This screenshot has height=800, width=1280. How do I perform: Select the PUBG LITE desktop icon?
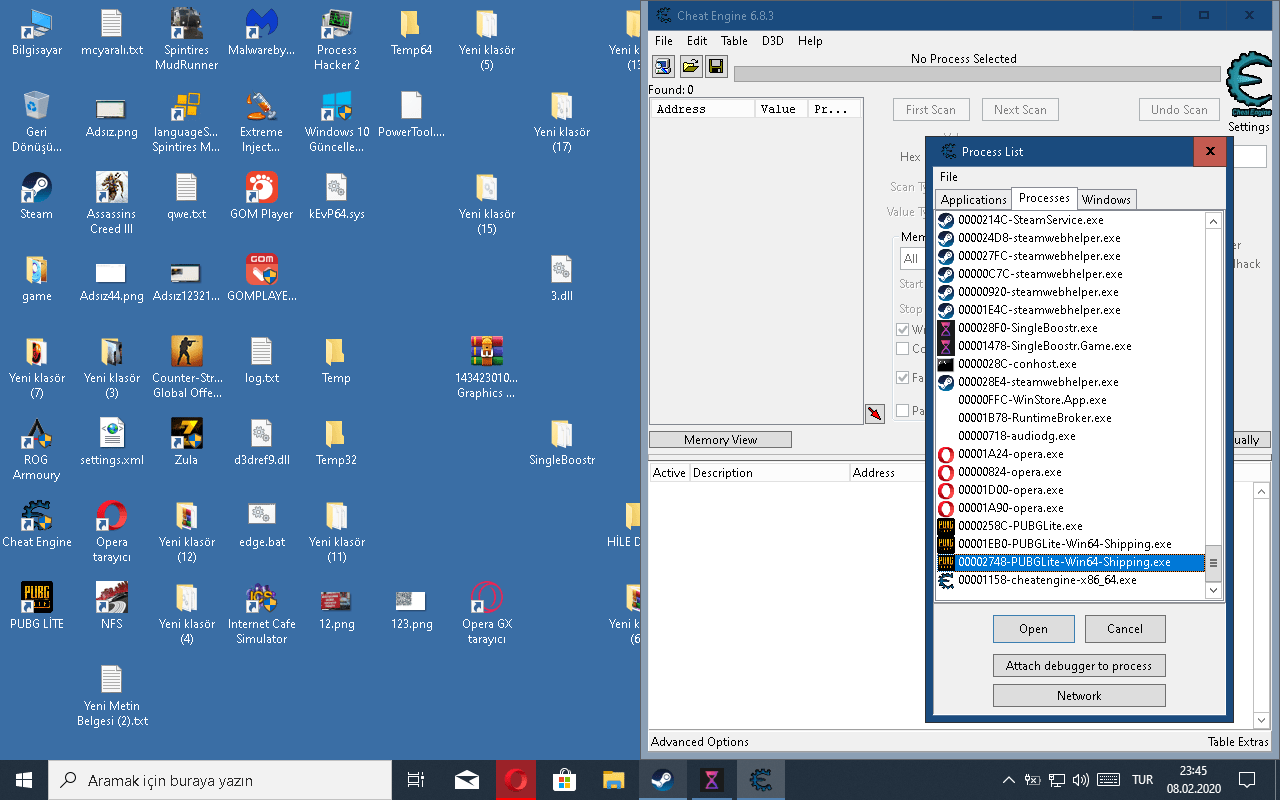(37, 606)
